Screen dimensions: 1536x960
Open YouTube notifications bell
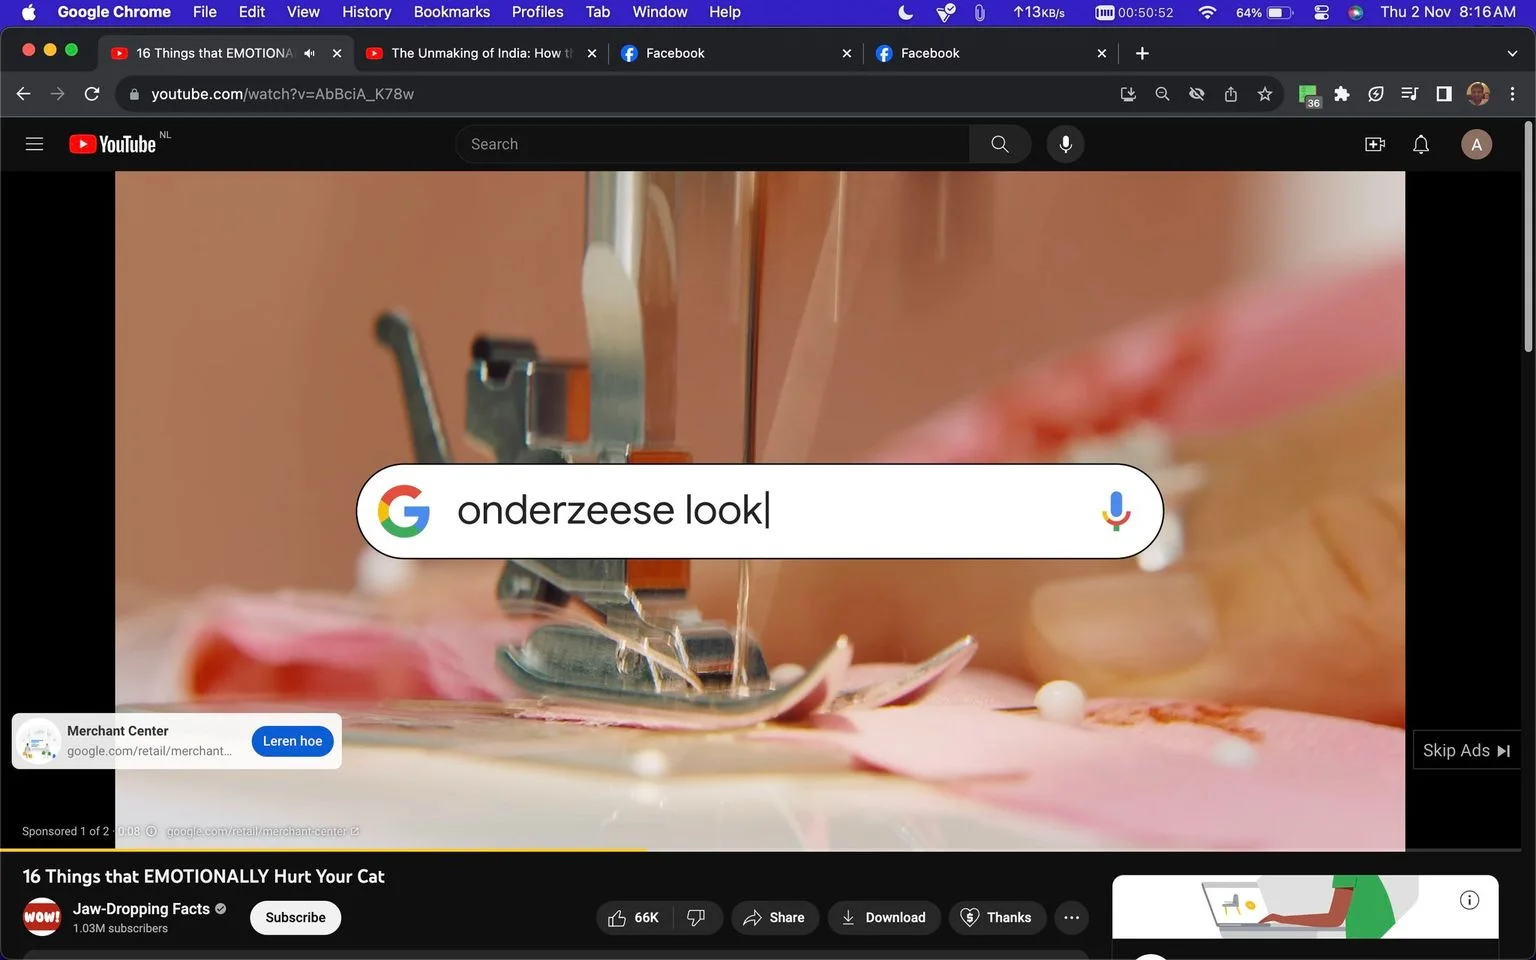click(1421, 144)
